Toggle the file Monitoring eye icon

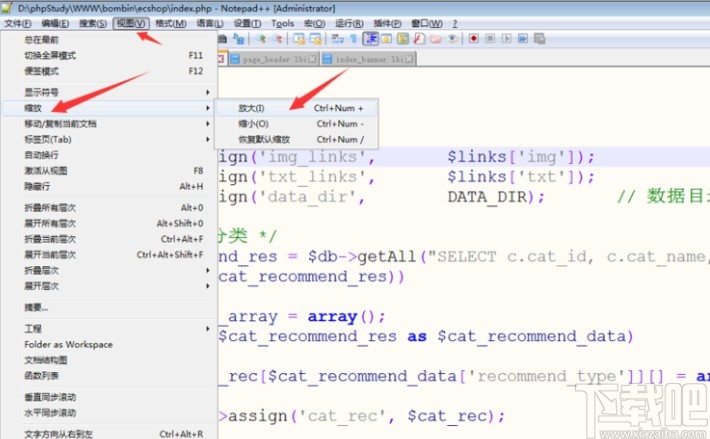point(452,38)
